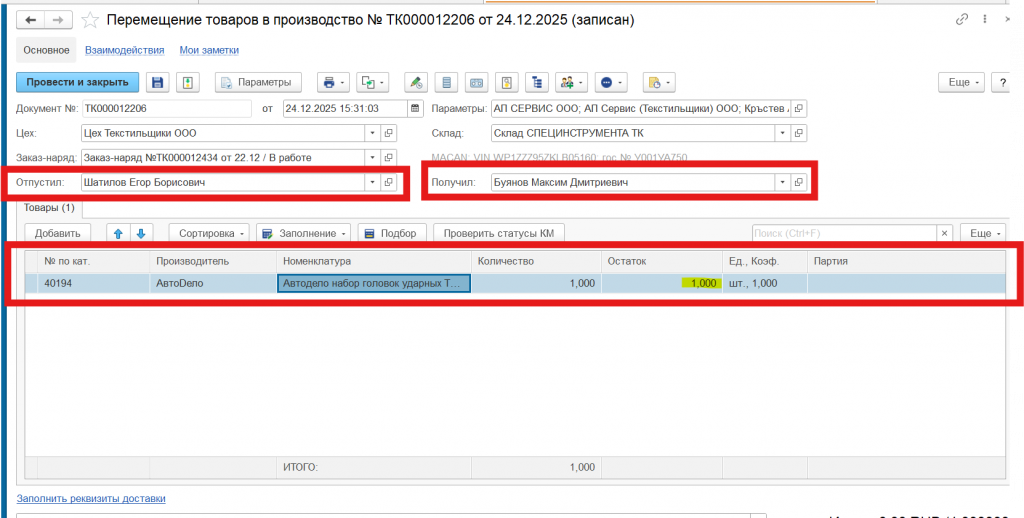1024x518 pixels.
Task: Click the Проверить статусы КМ button
Action: (498, 233)
